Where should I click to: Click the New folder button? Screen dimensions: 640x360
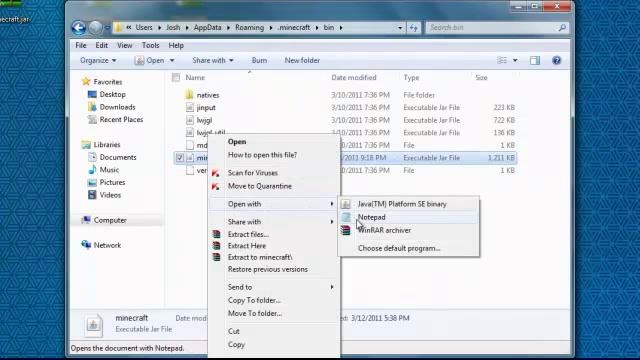click(x=302, y=60)
